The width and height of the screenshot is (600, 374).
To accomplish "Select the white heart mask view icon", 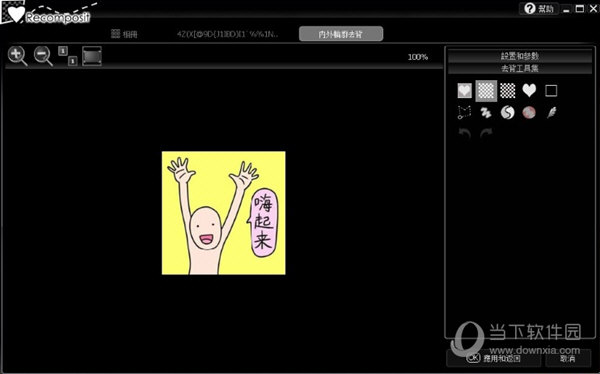I will pos(529,91).
